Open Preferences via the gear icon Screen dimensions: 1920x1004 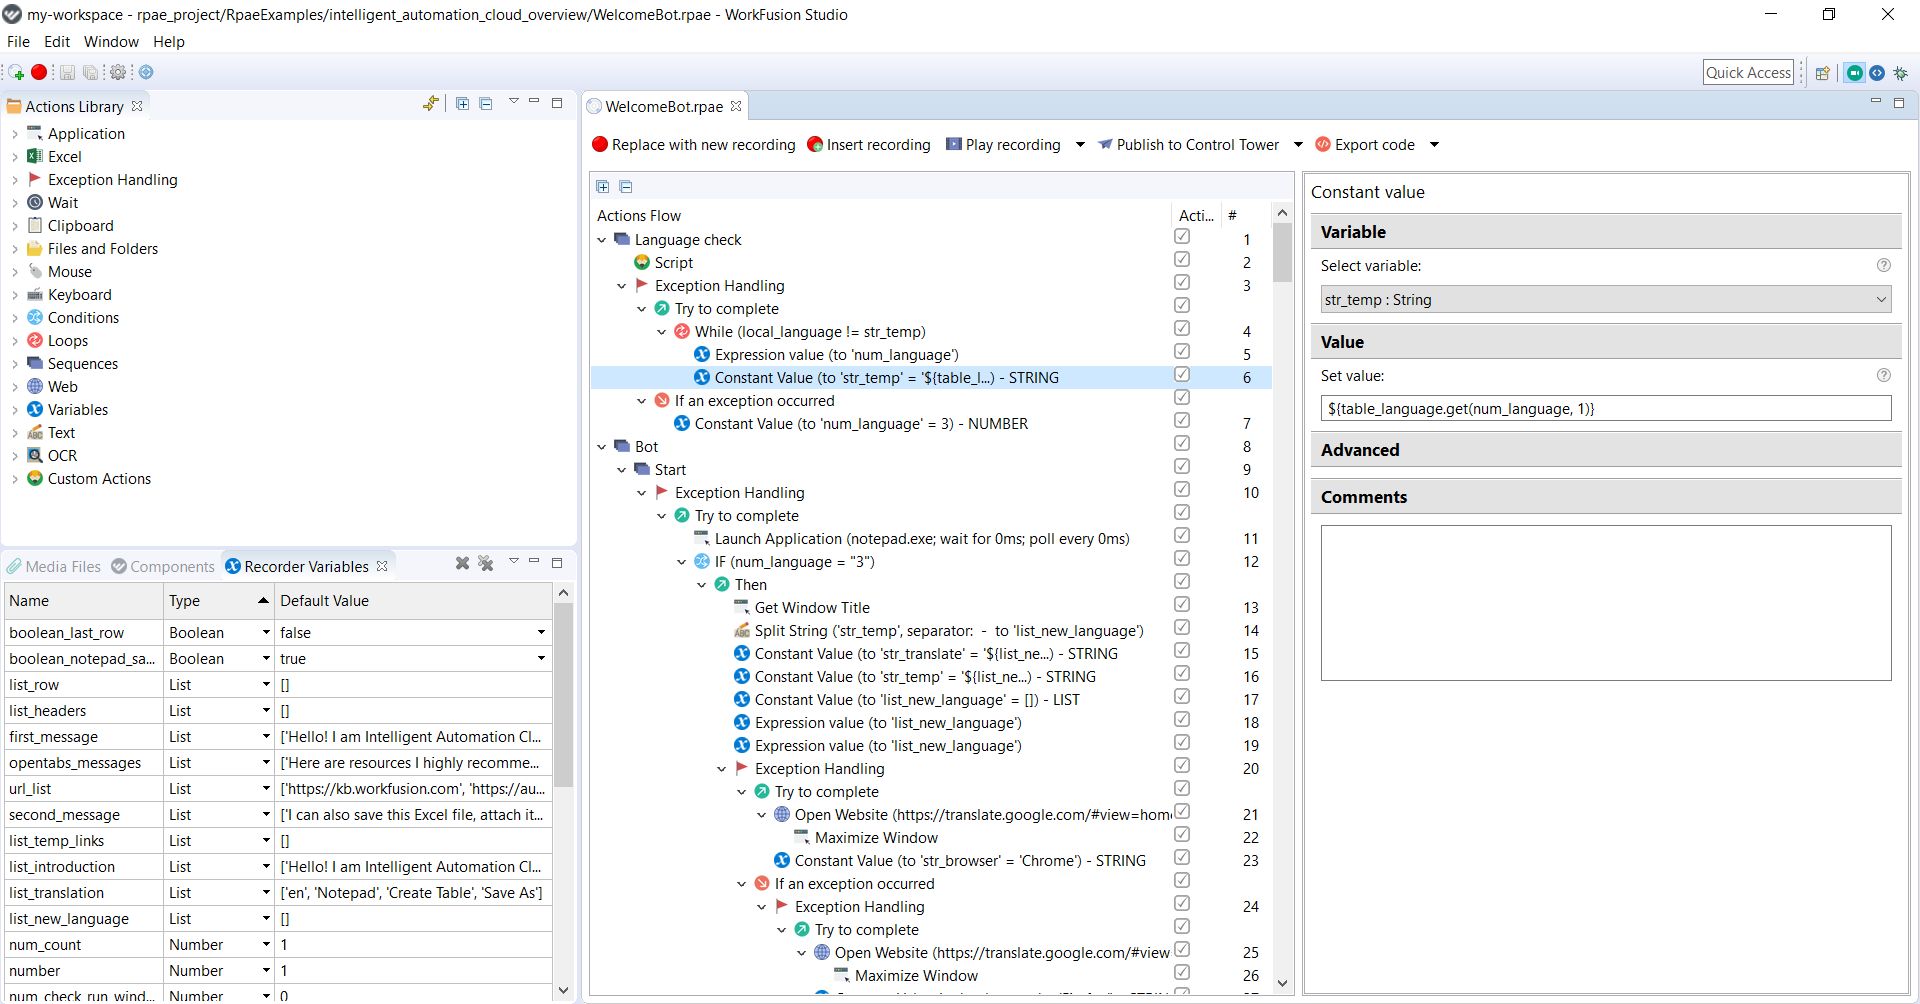[118, 72]
